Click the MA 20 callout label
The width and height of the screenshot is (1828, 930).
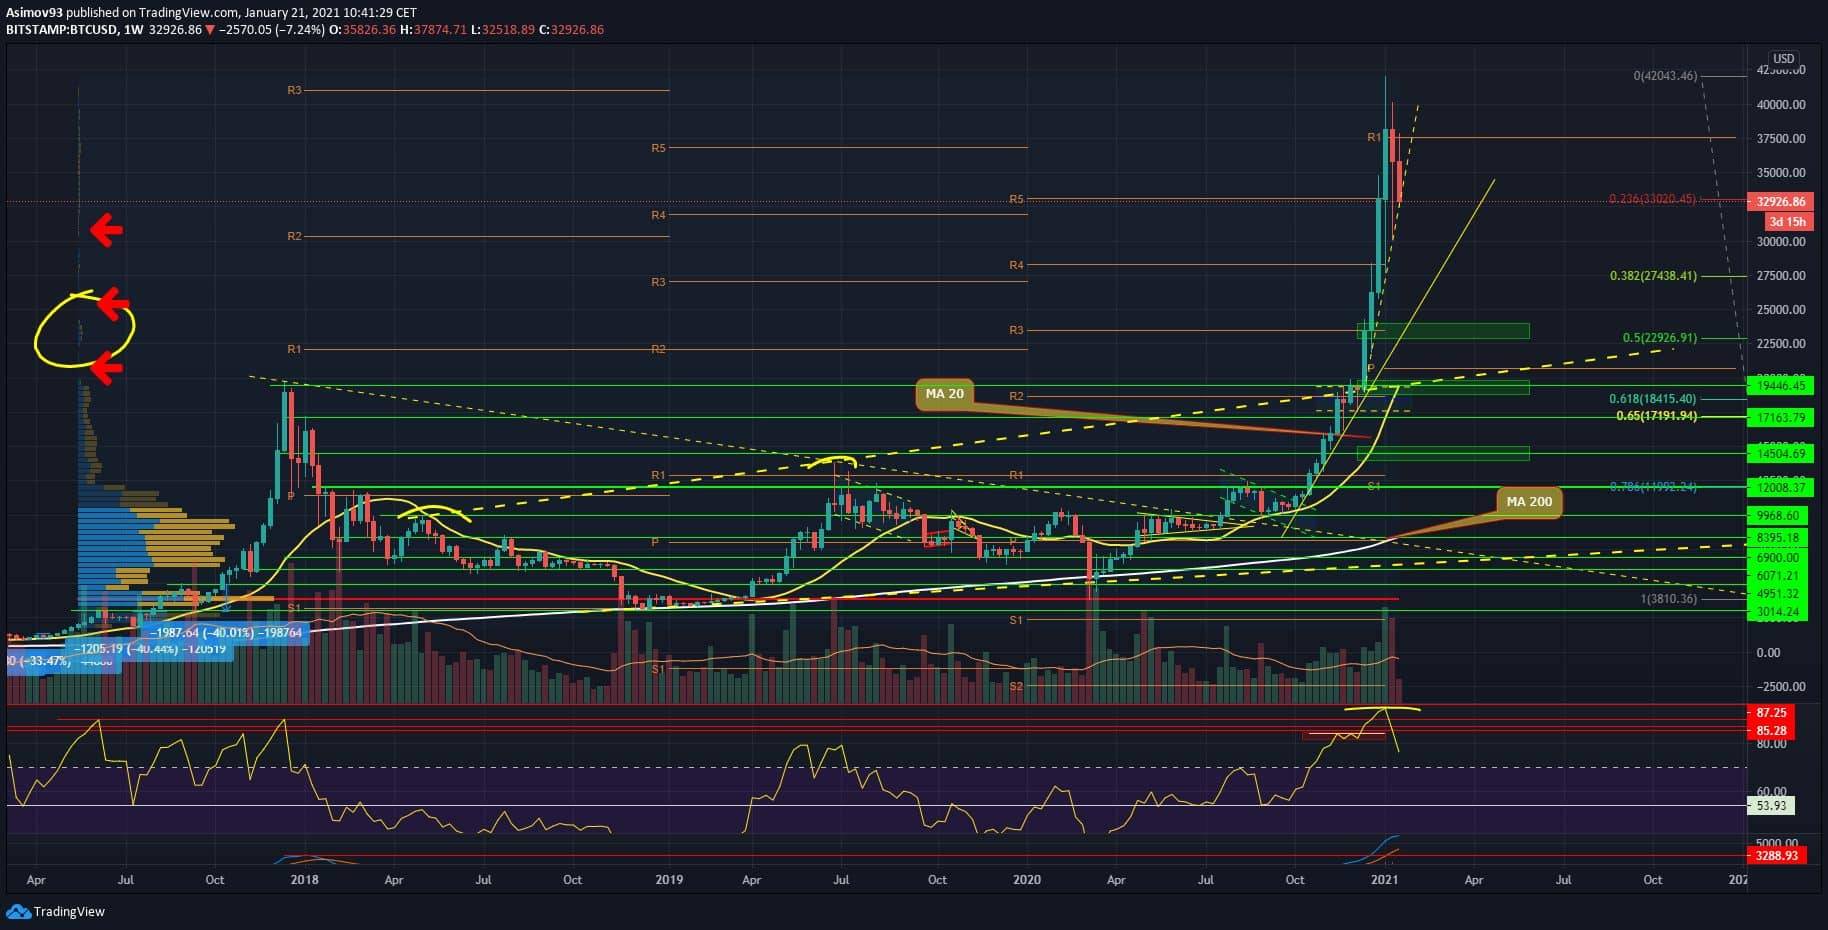[945, 394]
